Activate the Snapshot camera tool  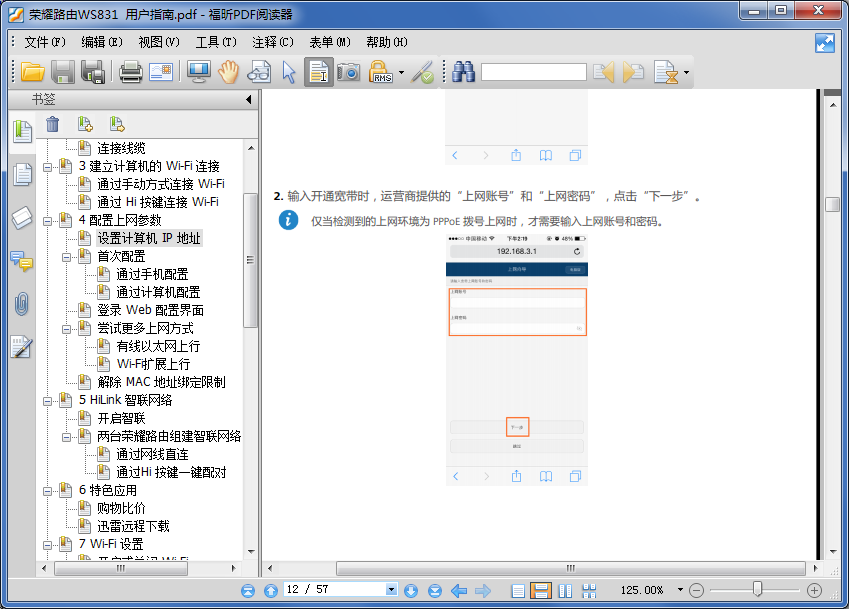(348, 72)
